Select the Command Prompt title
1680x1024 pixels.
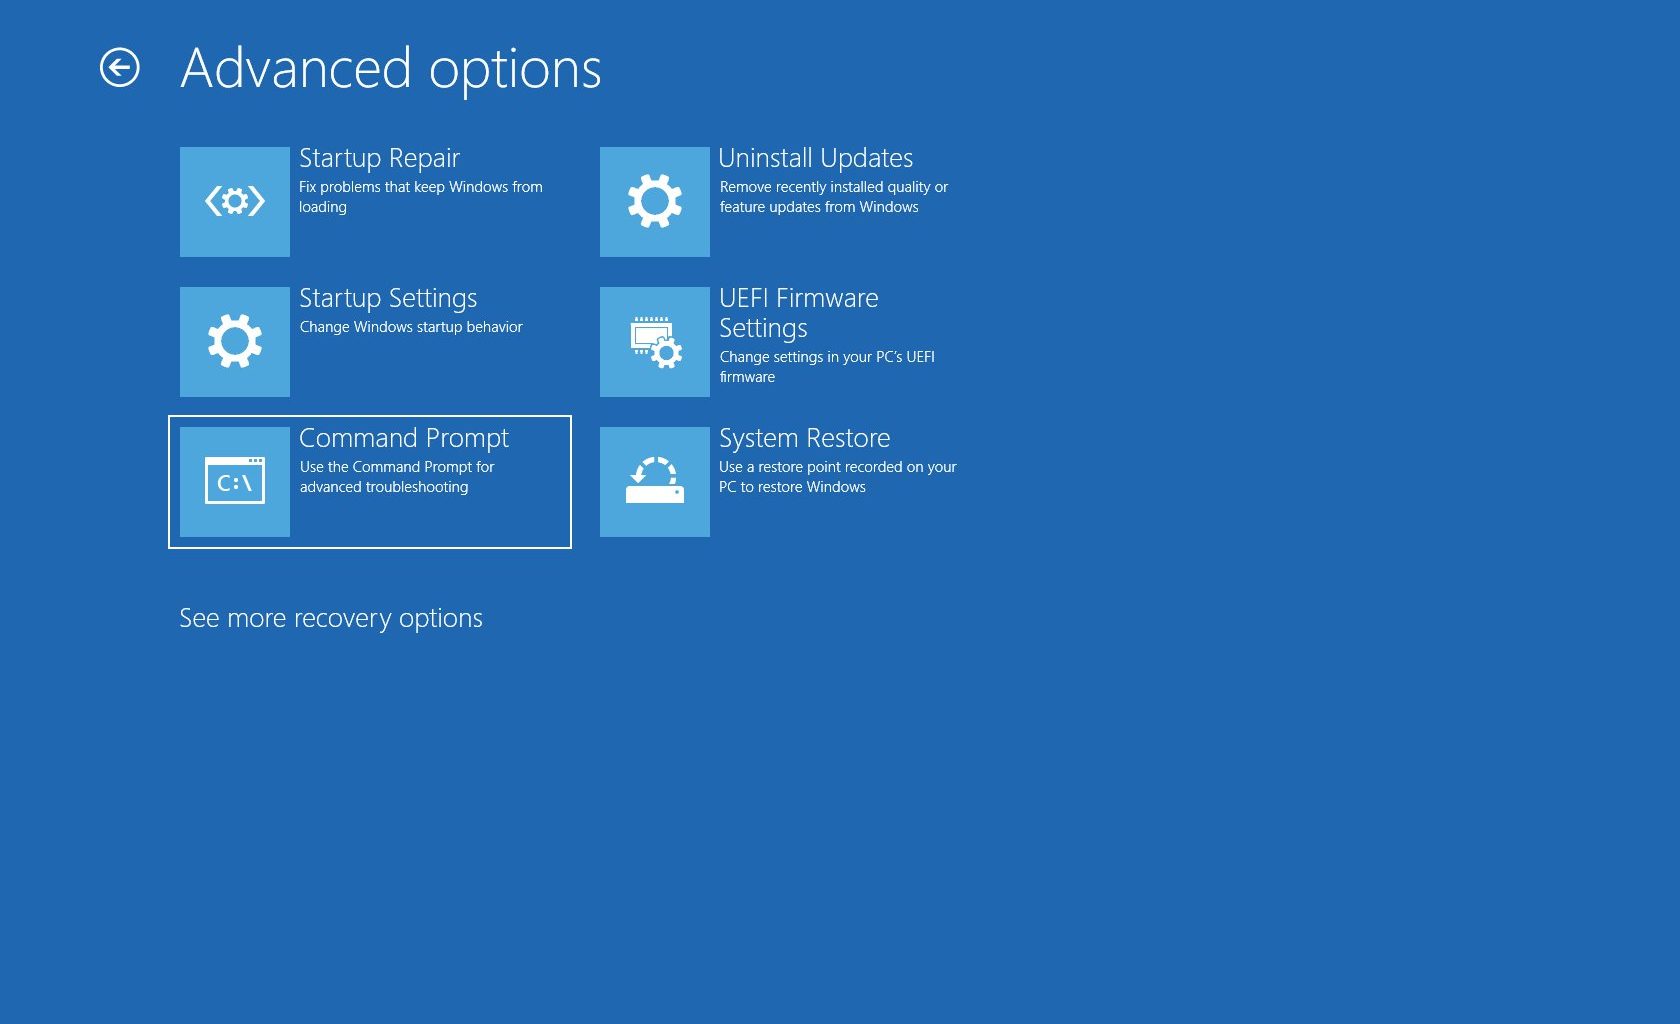(404, 439)
